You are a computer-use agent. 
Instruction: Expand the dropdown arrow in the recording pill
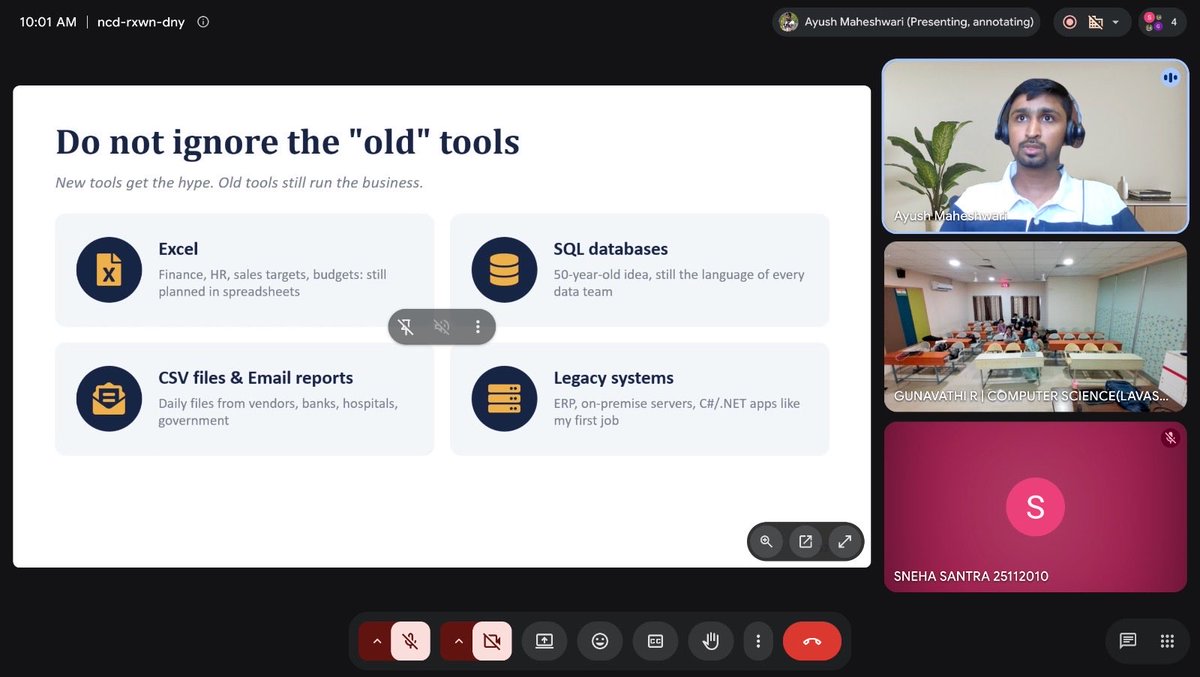pos(1116,22)
